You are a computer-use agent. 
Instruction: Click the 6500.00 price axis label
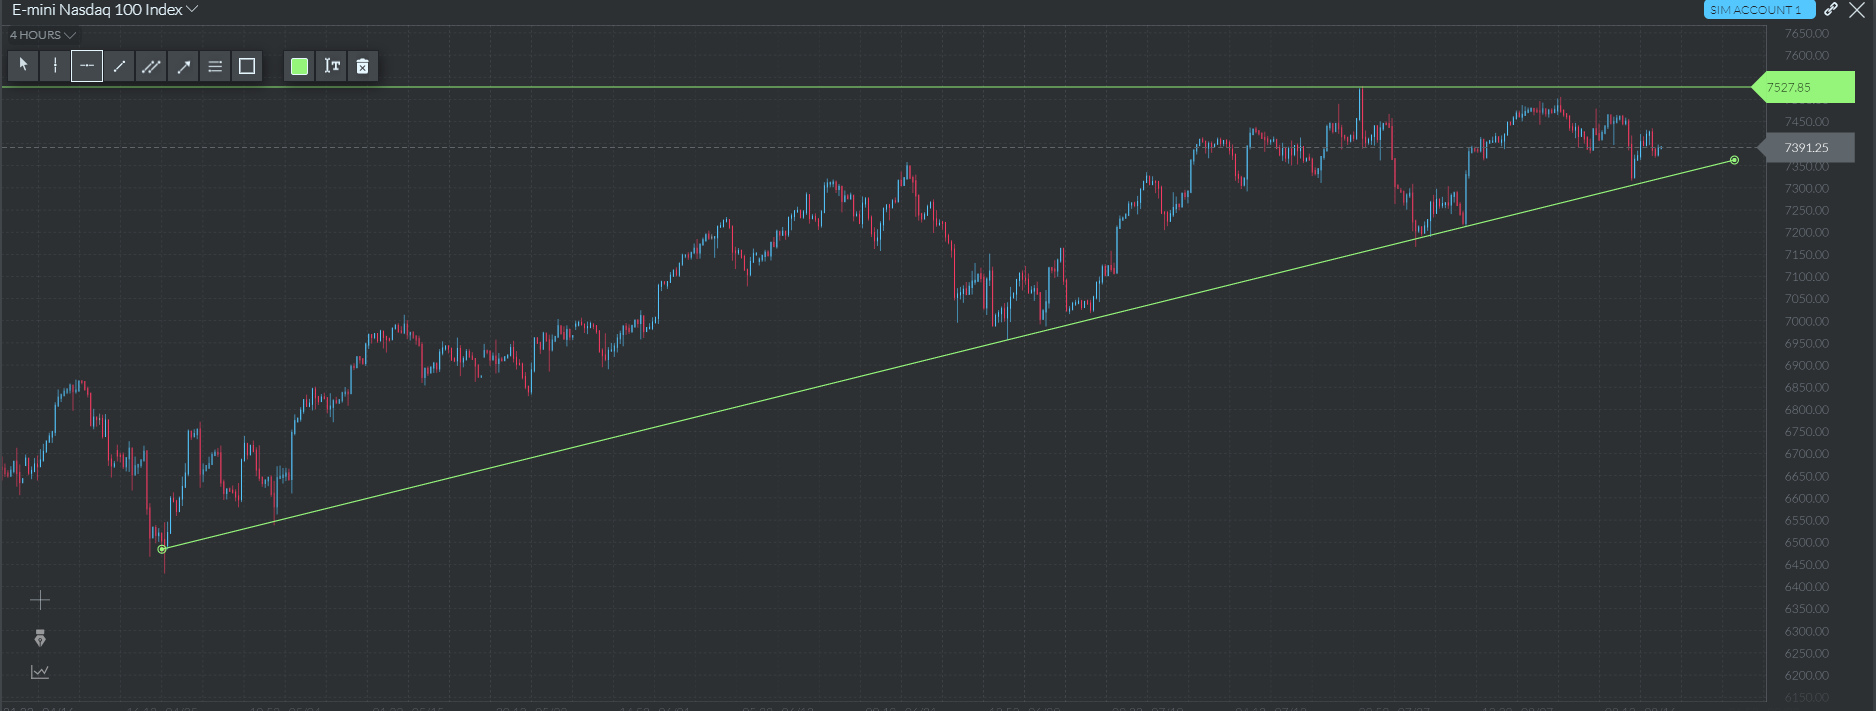coord(1806,542)
